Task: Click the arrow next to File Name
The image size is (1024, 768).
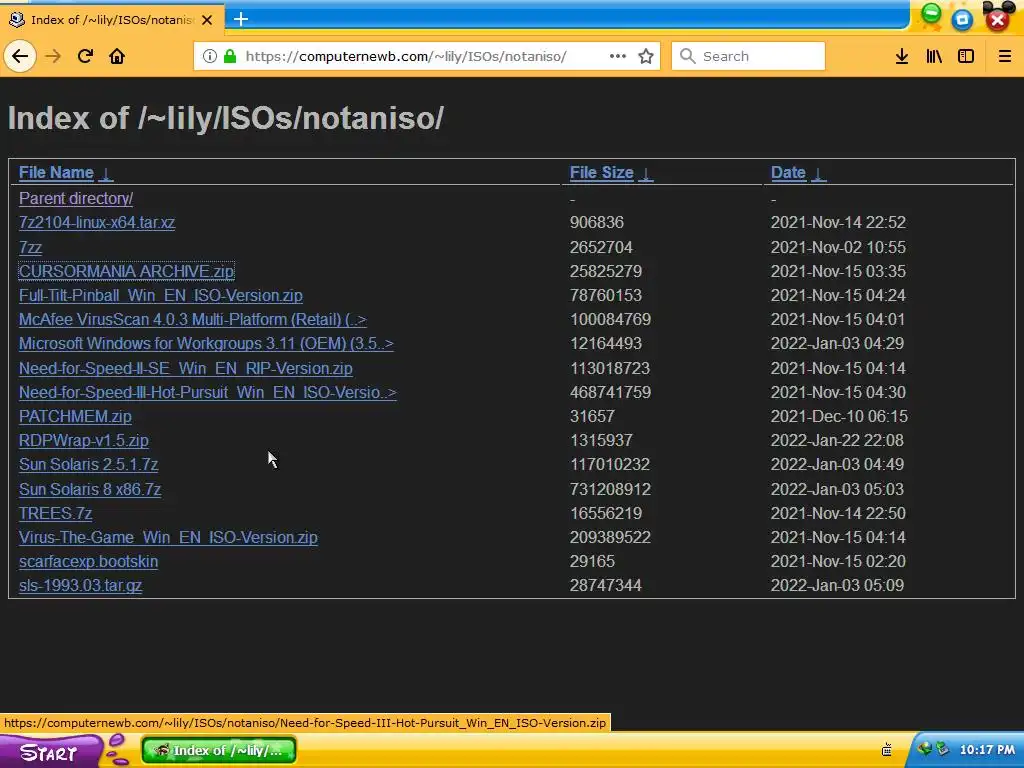Action: 106,173
